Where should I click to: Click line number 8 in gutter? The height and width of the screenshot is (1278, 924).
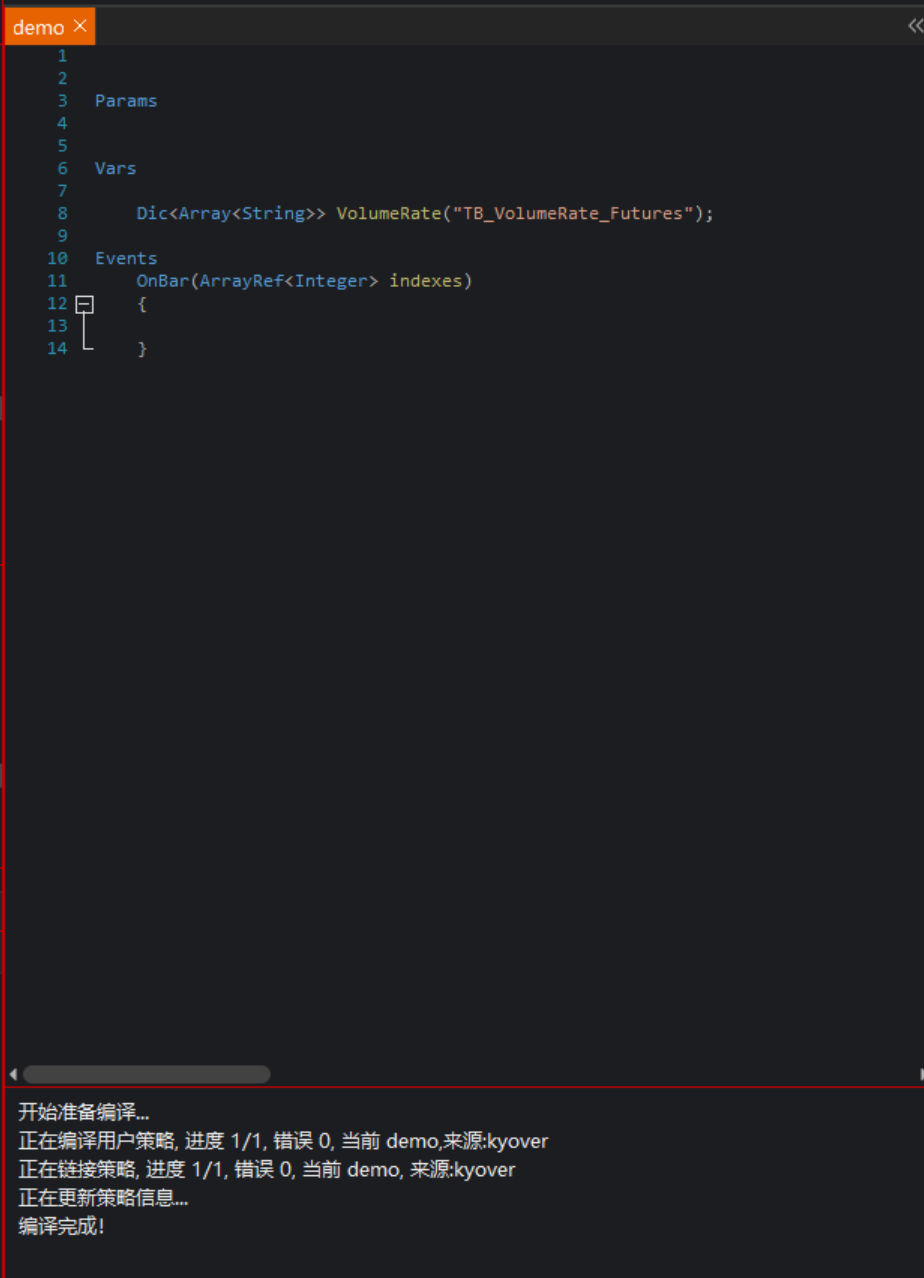62,213
